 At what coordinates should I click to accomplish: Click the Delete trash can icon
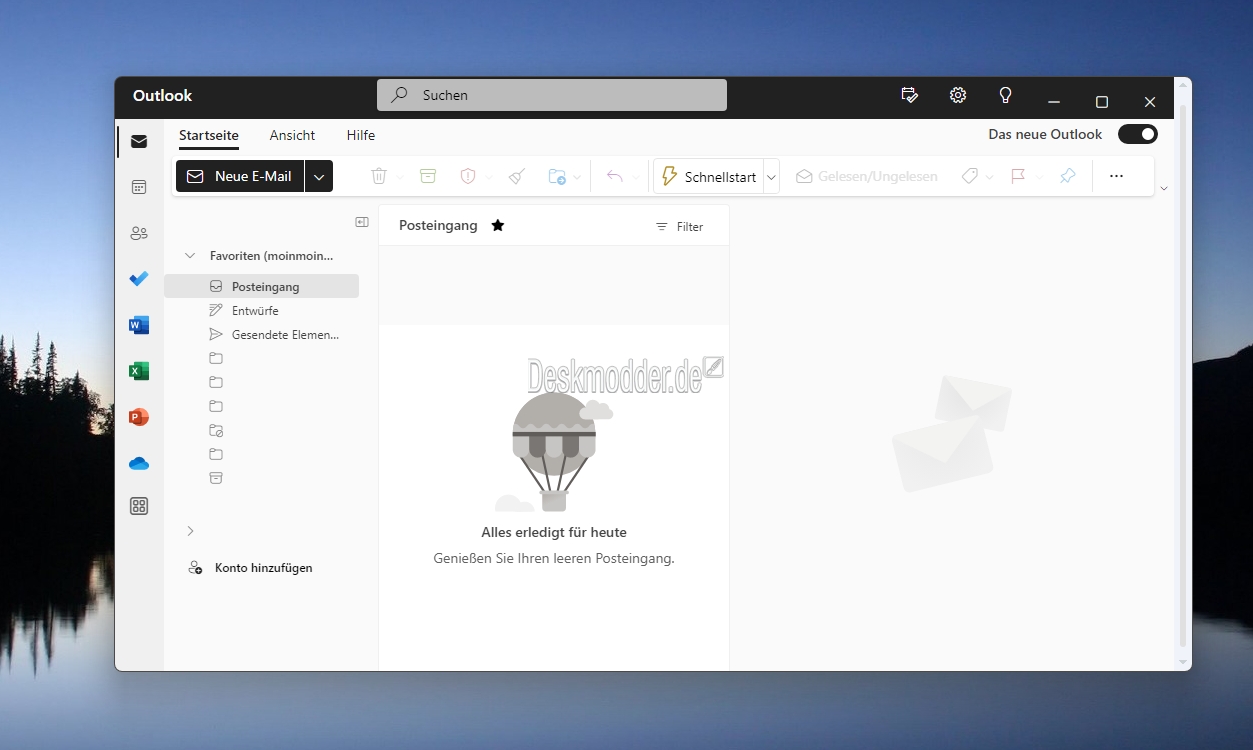[379, 176]
